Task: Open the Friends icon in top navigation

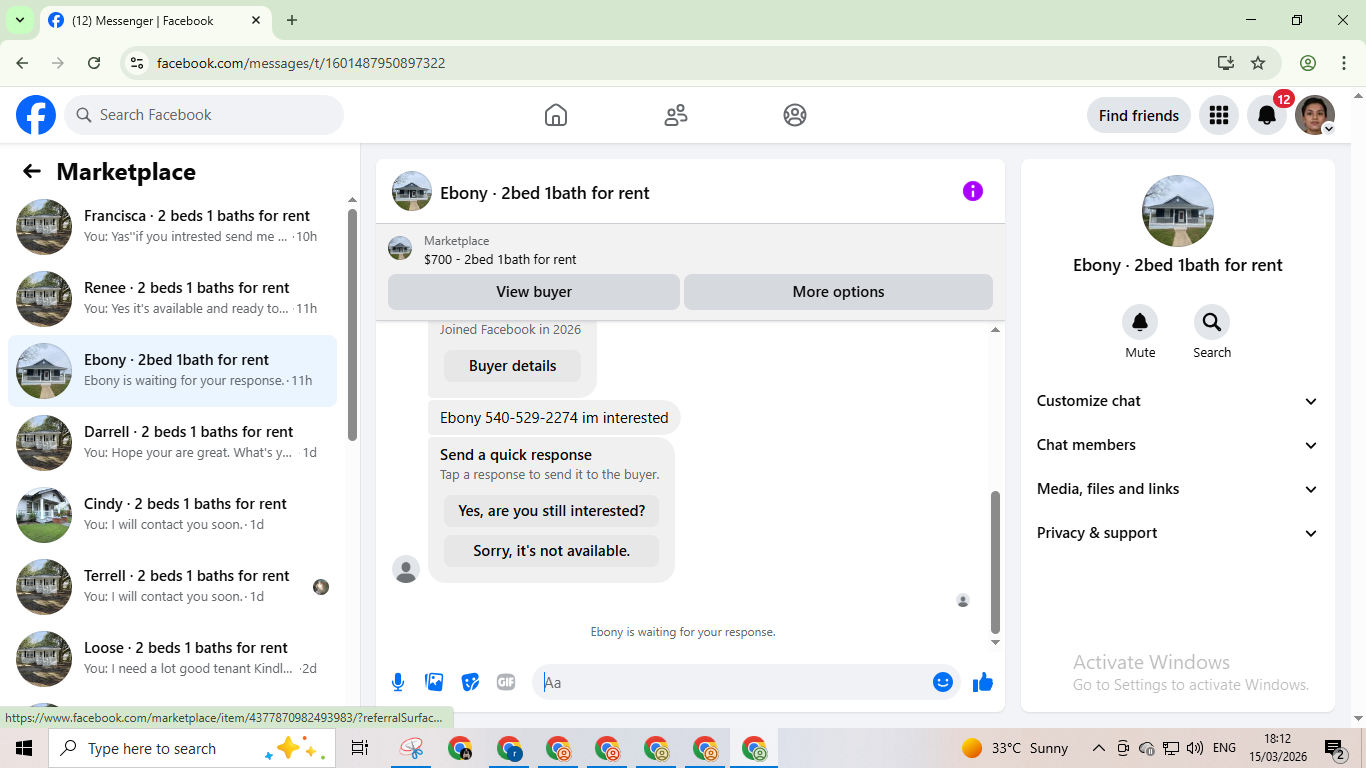Action: [x=676, y=115]
